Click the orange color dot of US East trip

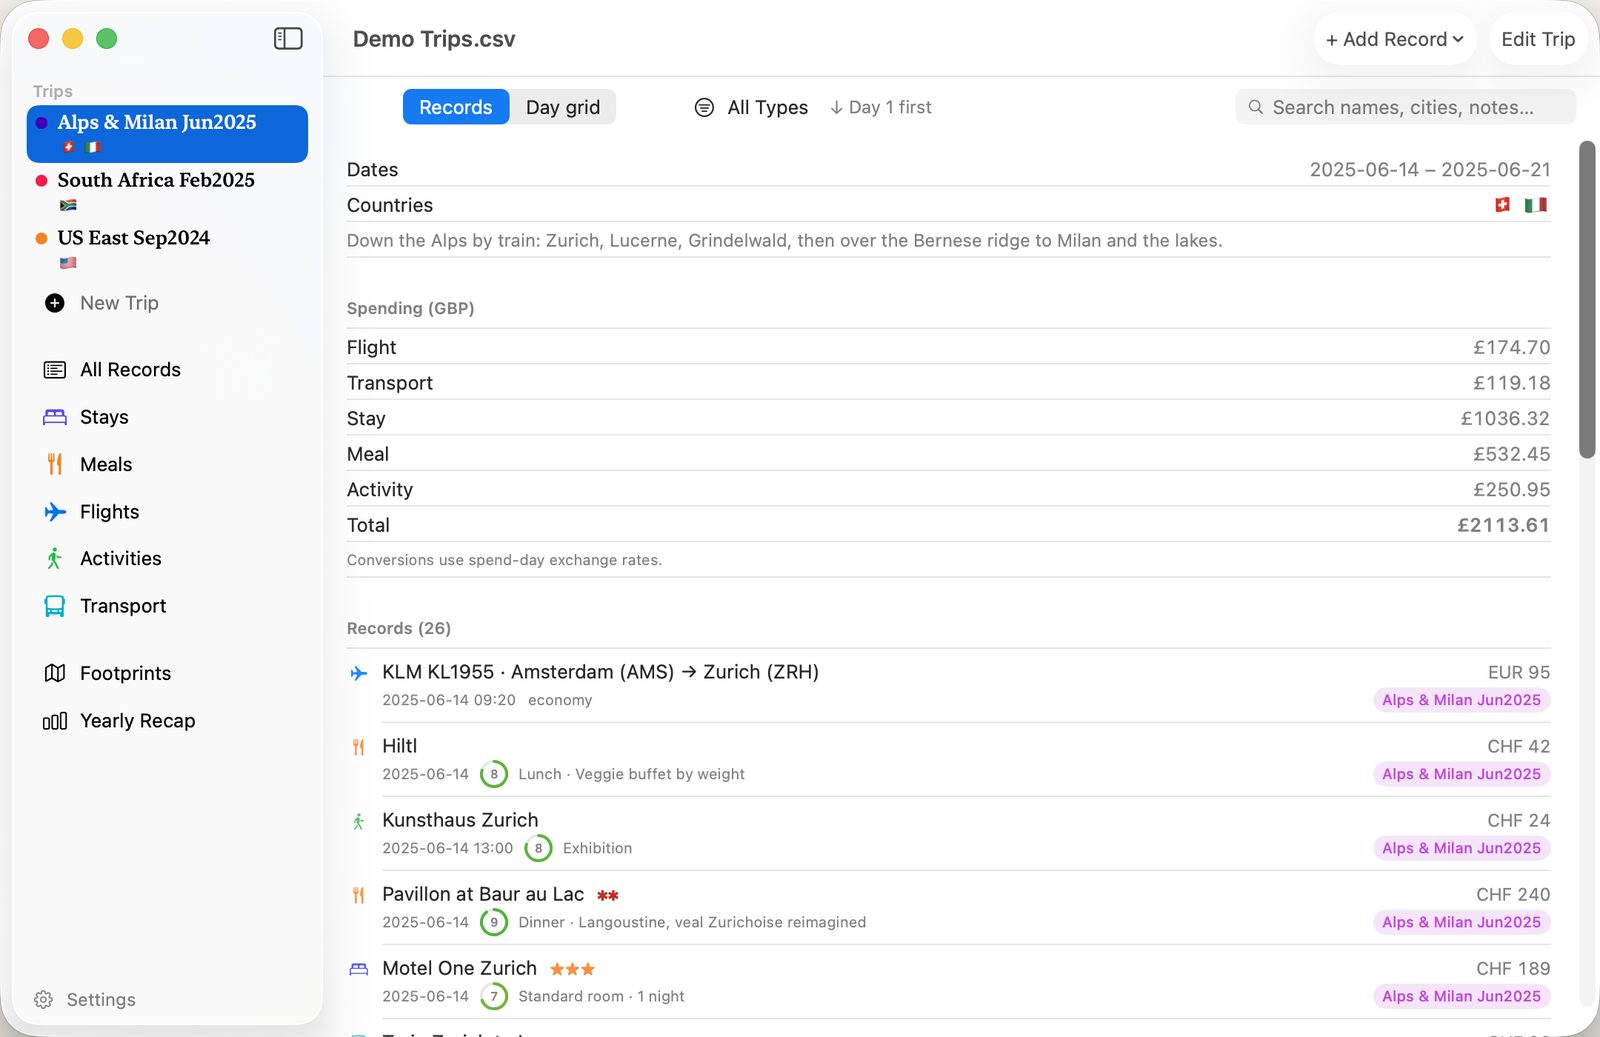click(41, 239)
